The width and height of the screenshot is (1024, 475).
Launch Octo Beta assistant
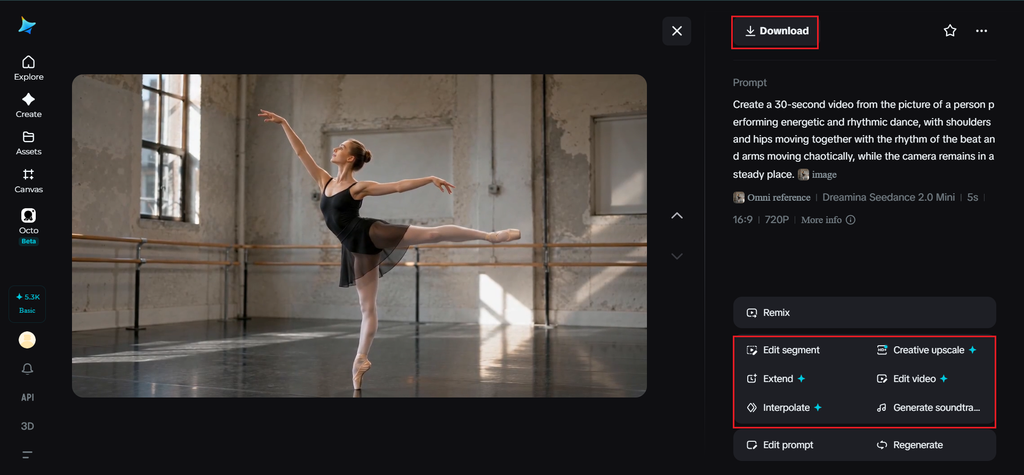pyautogui.click(x=28, y=225)
